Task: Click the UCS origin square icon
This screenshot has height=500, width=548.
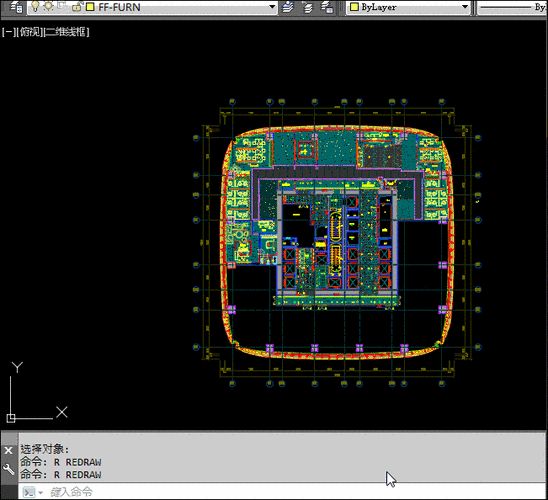Action: click(11, 418)
